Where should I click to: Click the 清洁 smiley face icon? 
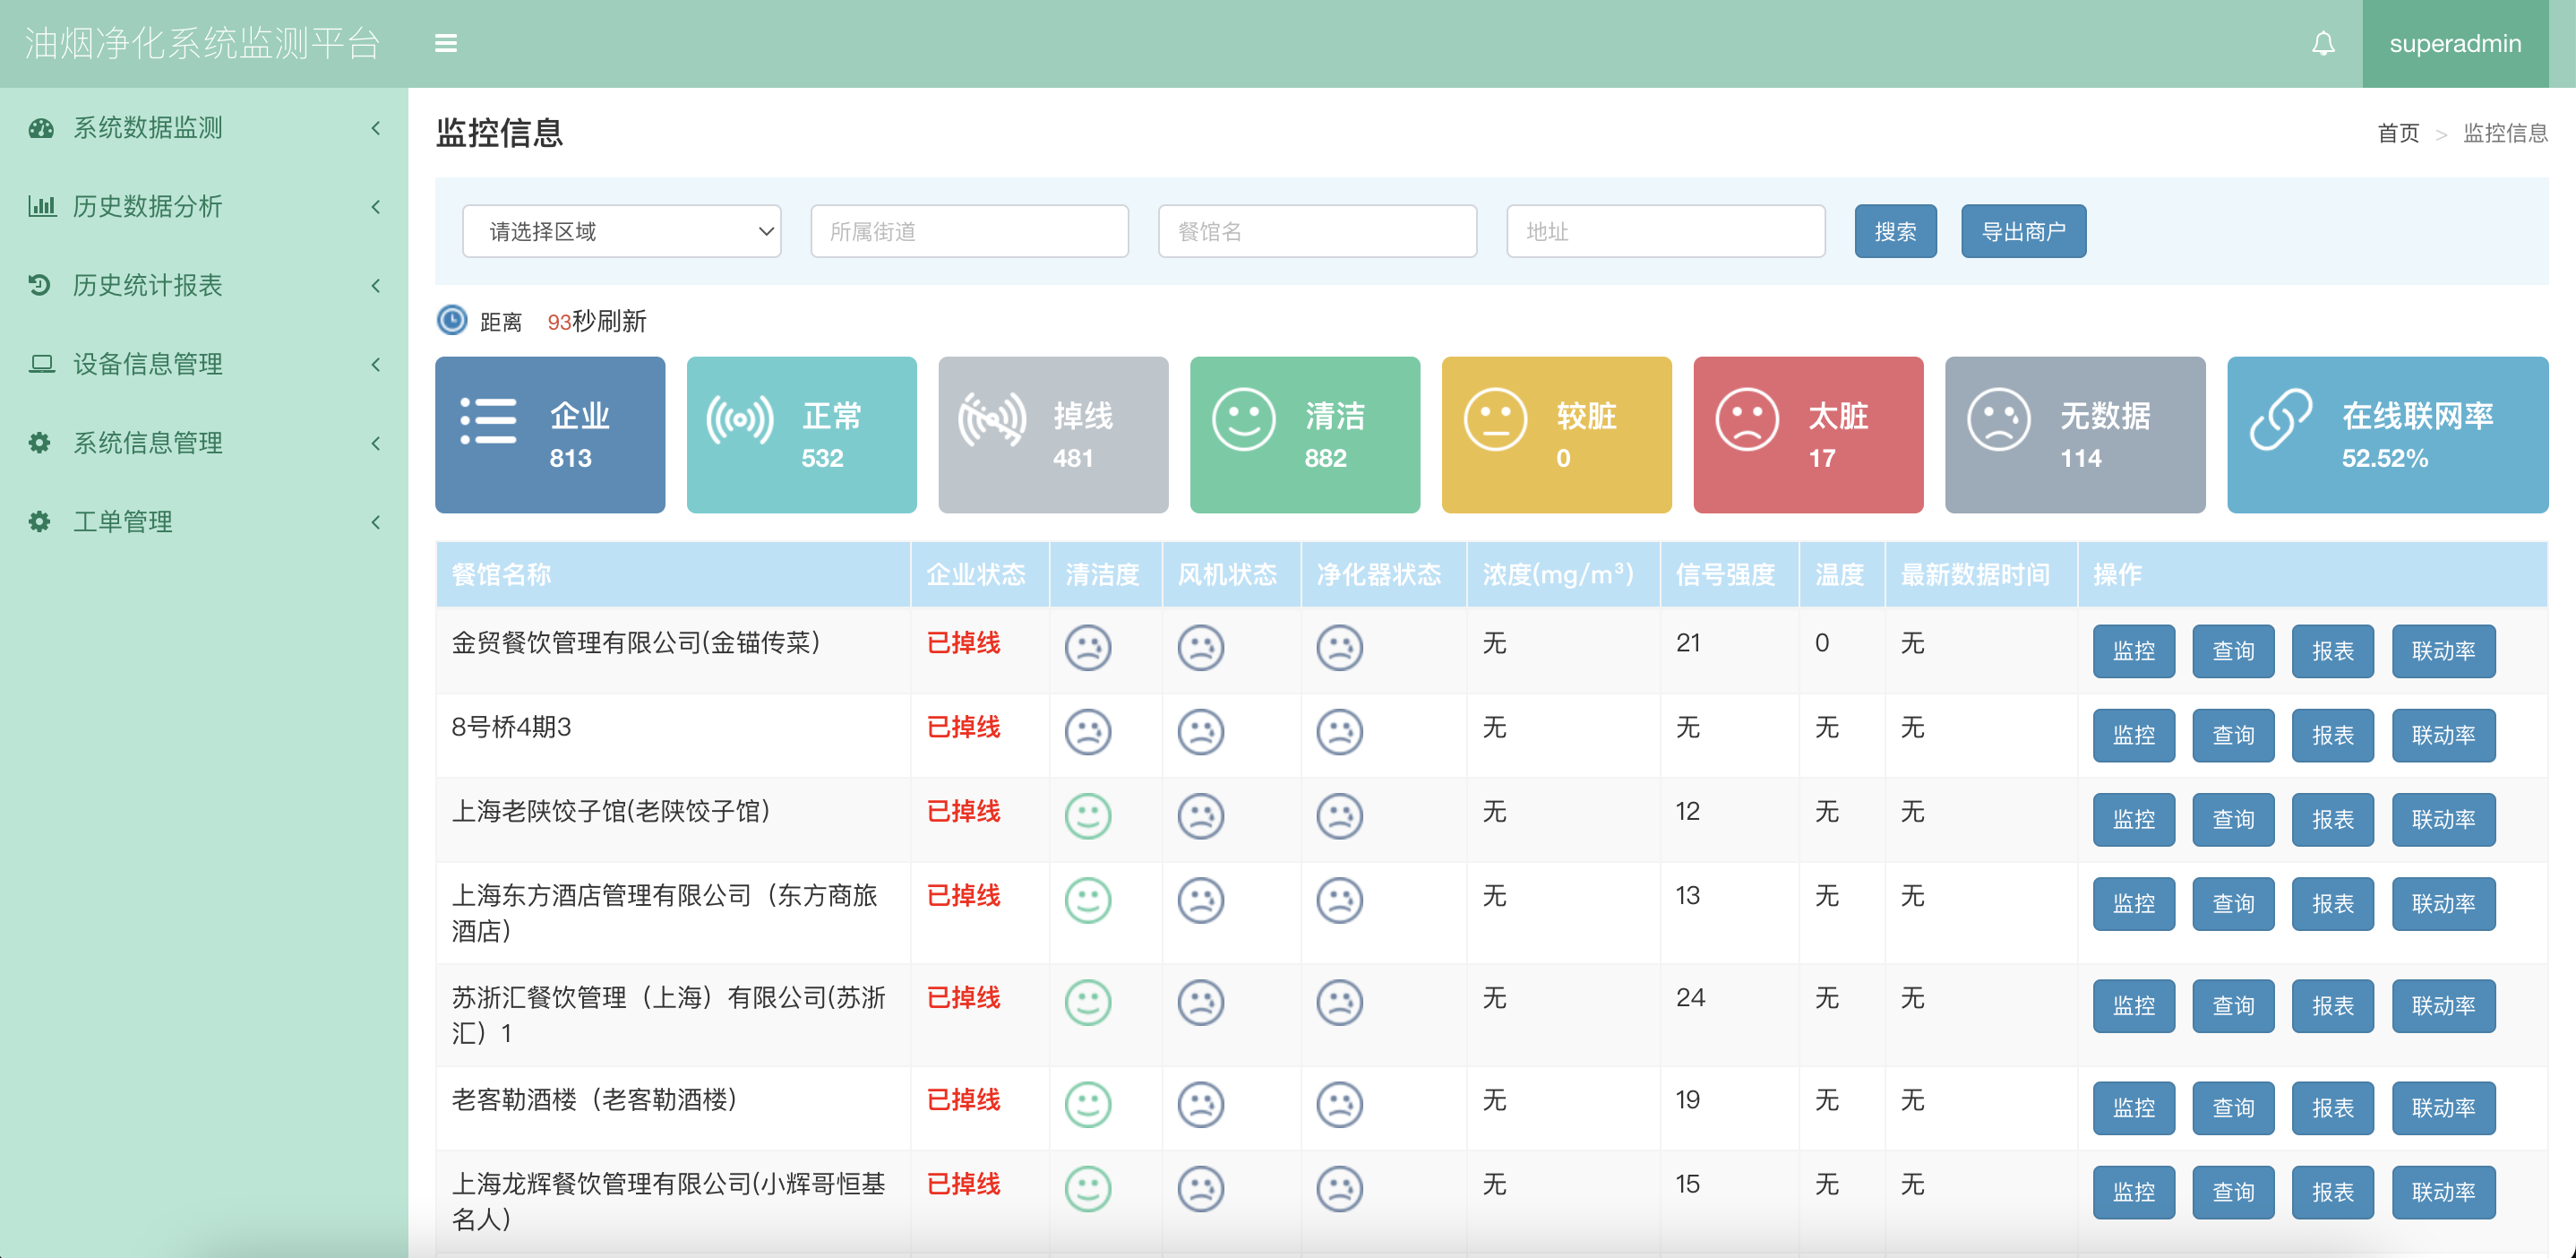[1243, 420]
